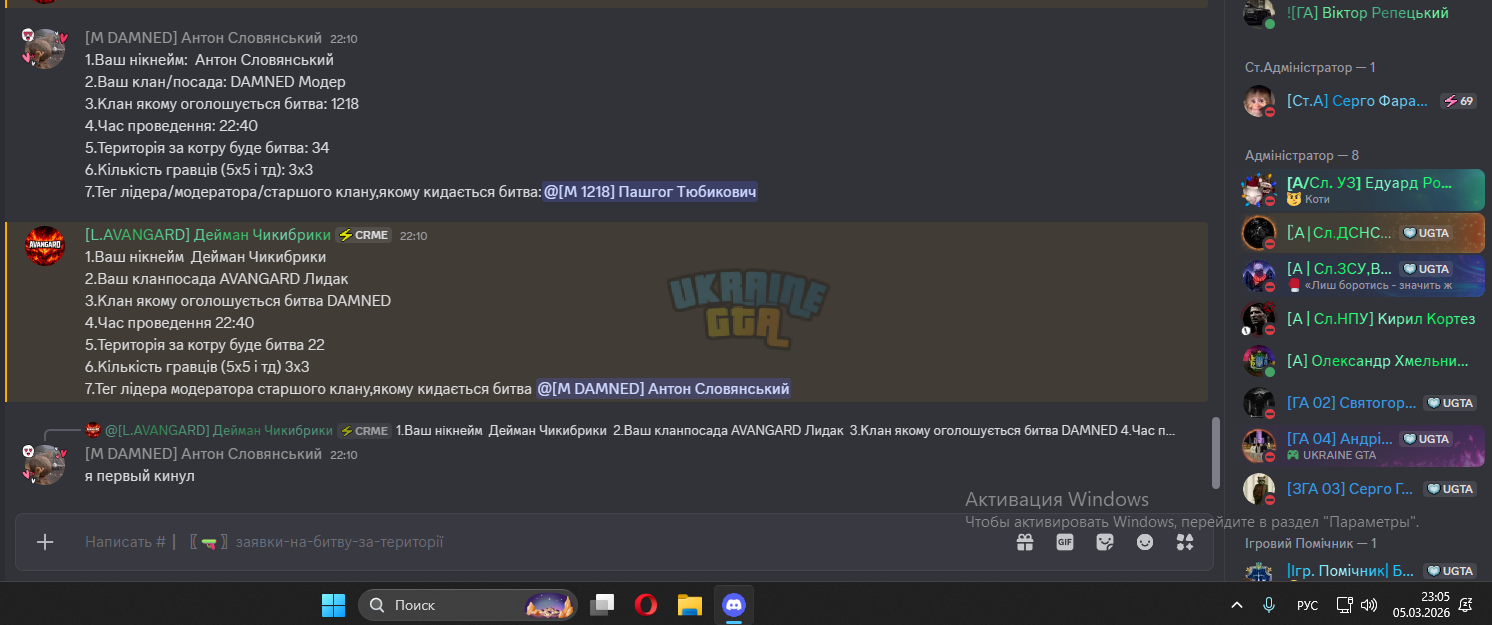The height and width of the screenshot is (625, 1492).
Task: Click the taskbar clock 23:05 05.03.2026
Action: [x=1423, y=605]
